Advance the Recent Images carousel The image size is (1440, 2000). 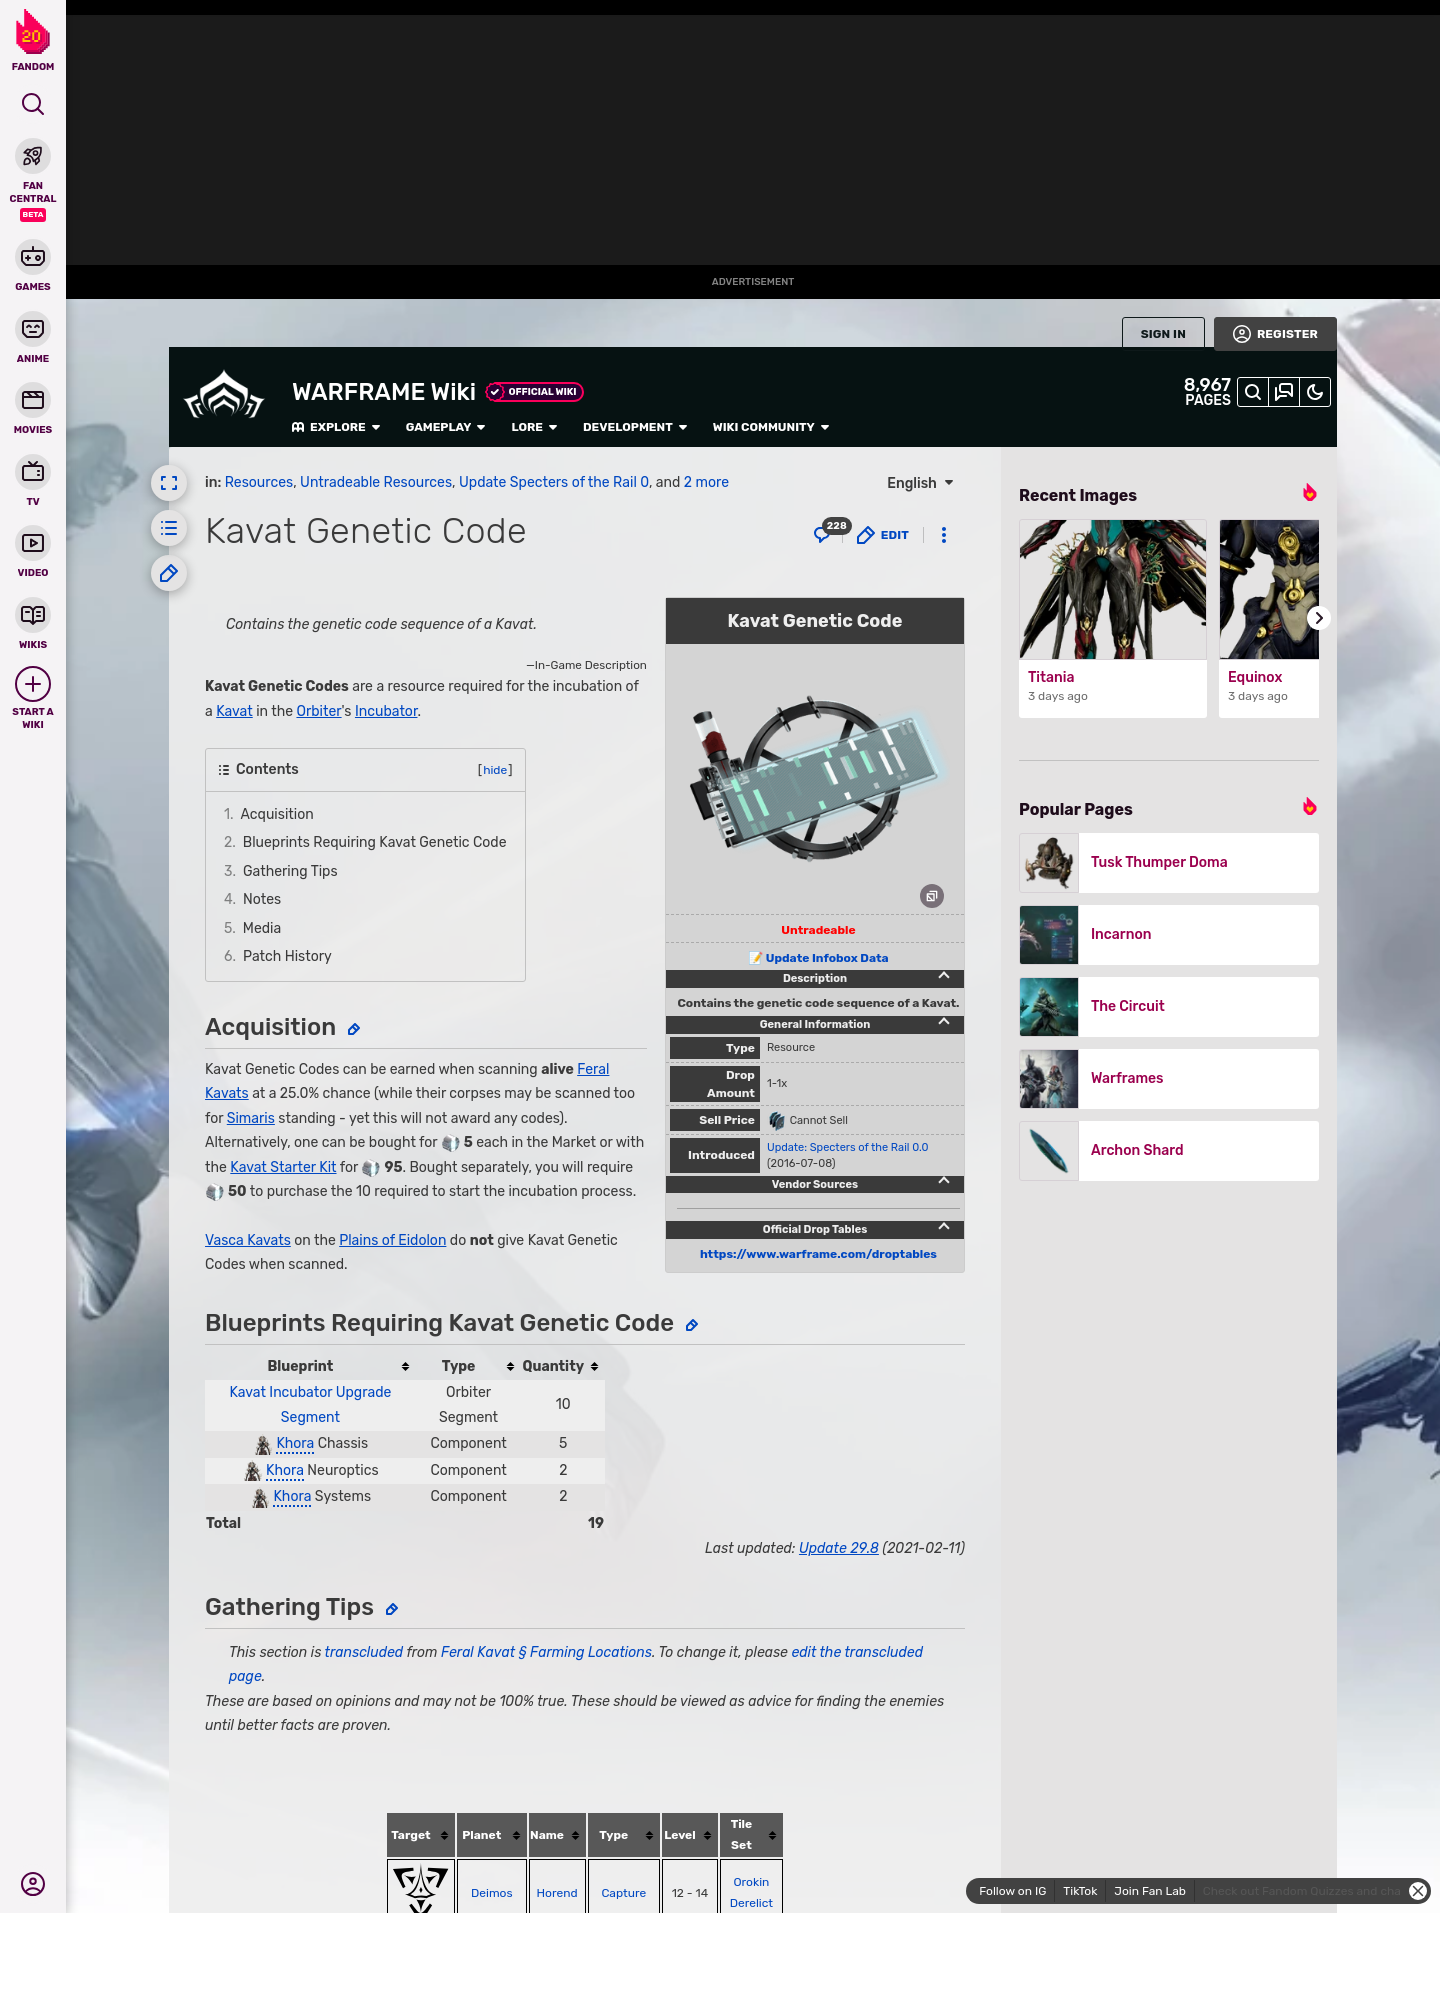coord(1318,618)
